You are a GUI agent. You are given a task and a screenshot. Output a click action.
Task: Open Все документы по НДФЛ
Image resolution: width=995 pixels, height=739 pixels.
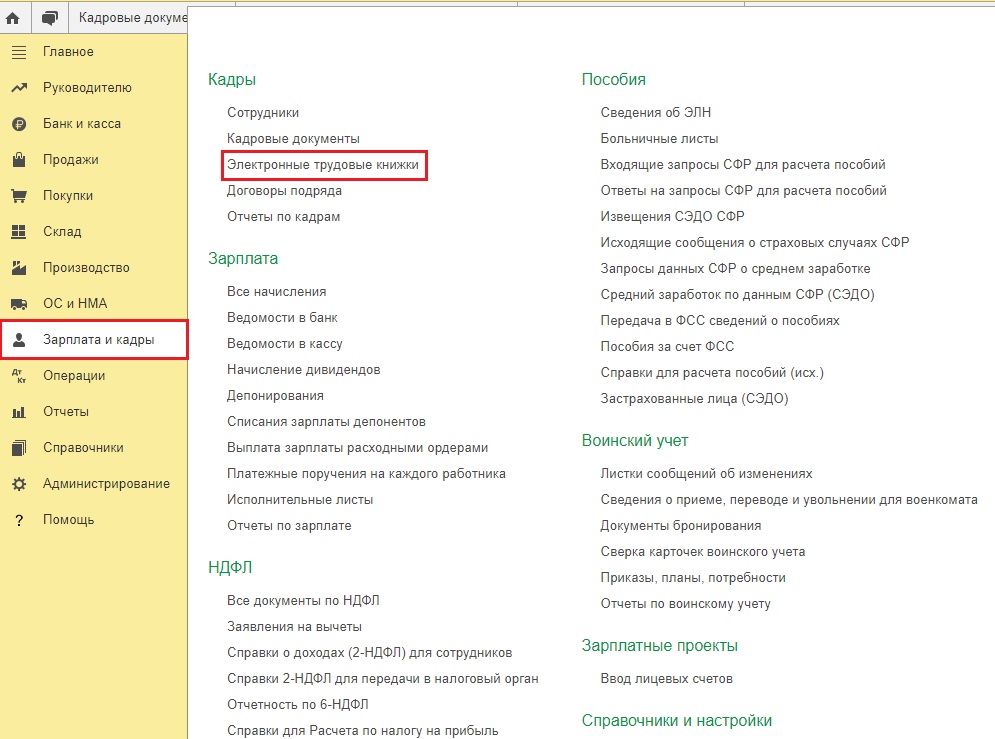(303, 600)
